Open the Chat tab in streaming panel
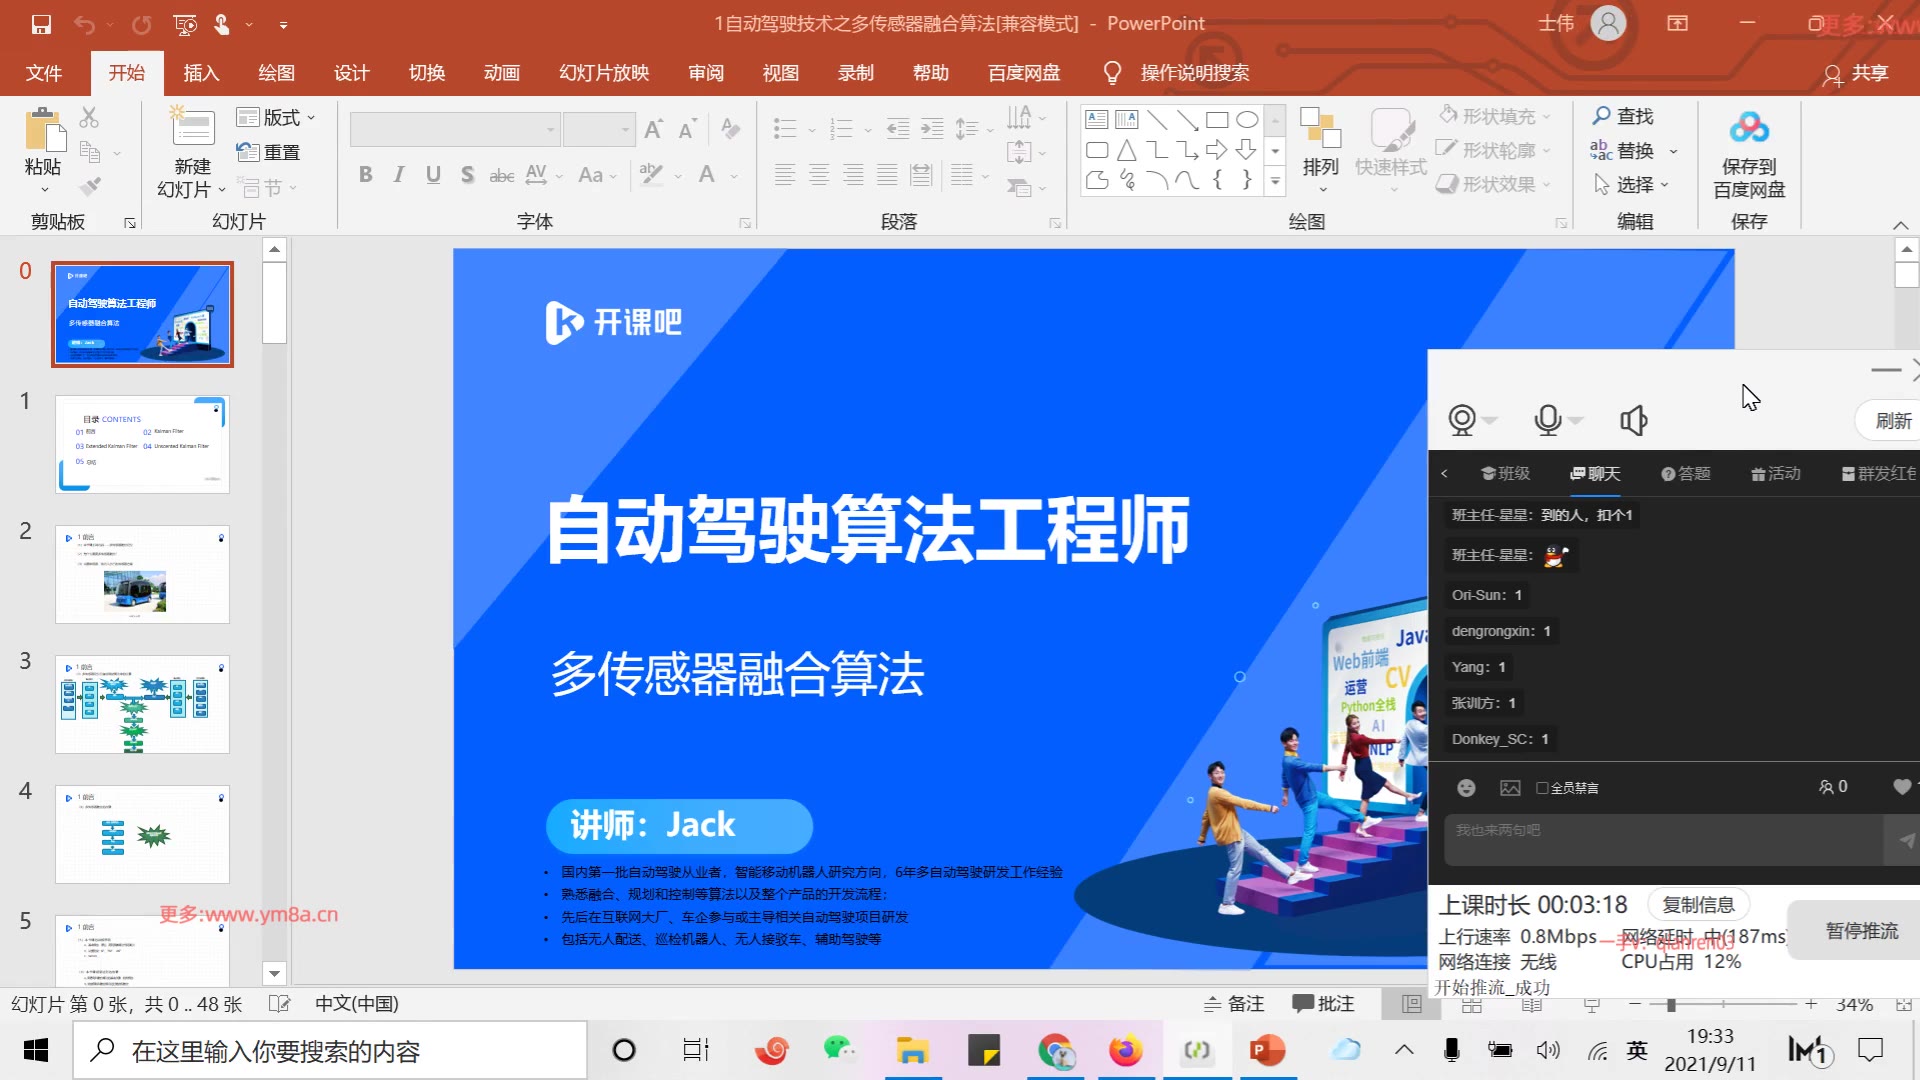The width and height of the screenshot is (1920, 1080). click(x=1596, y=473)
